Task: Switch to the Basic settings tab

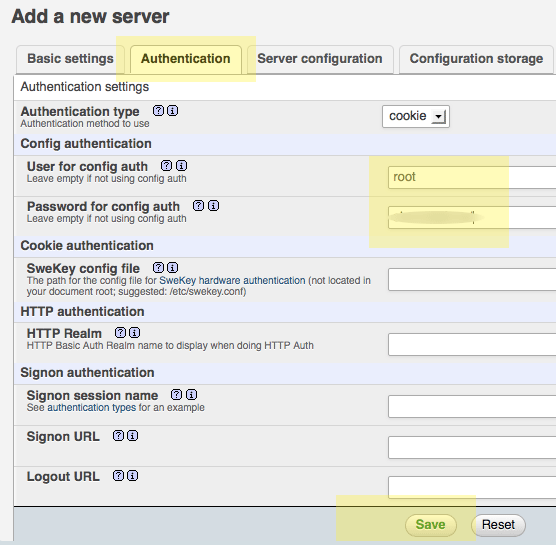Action: 70,59
